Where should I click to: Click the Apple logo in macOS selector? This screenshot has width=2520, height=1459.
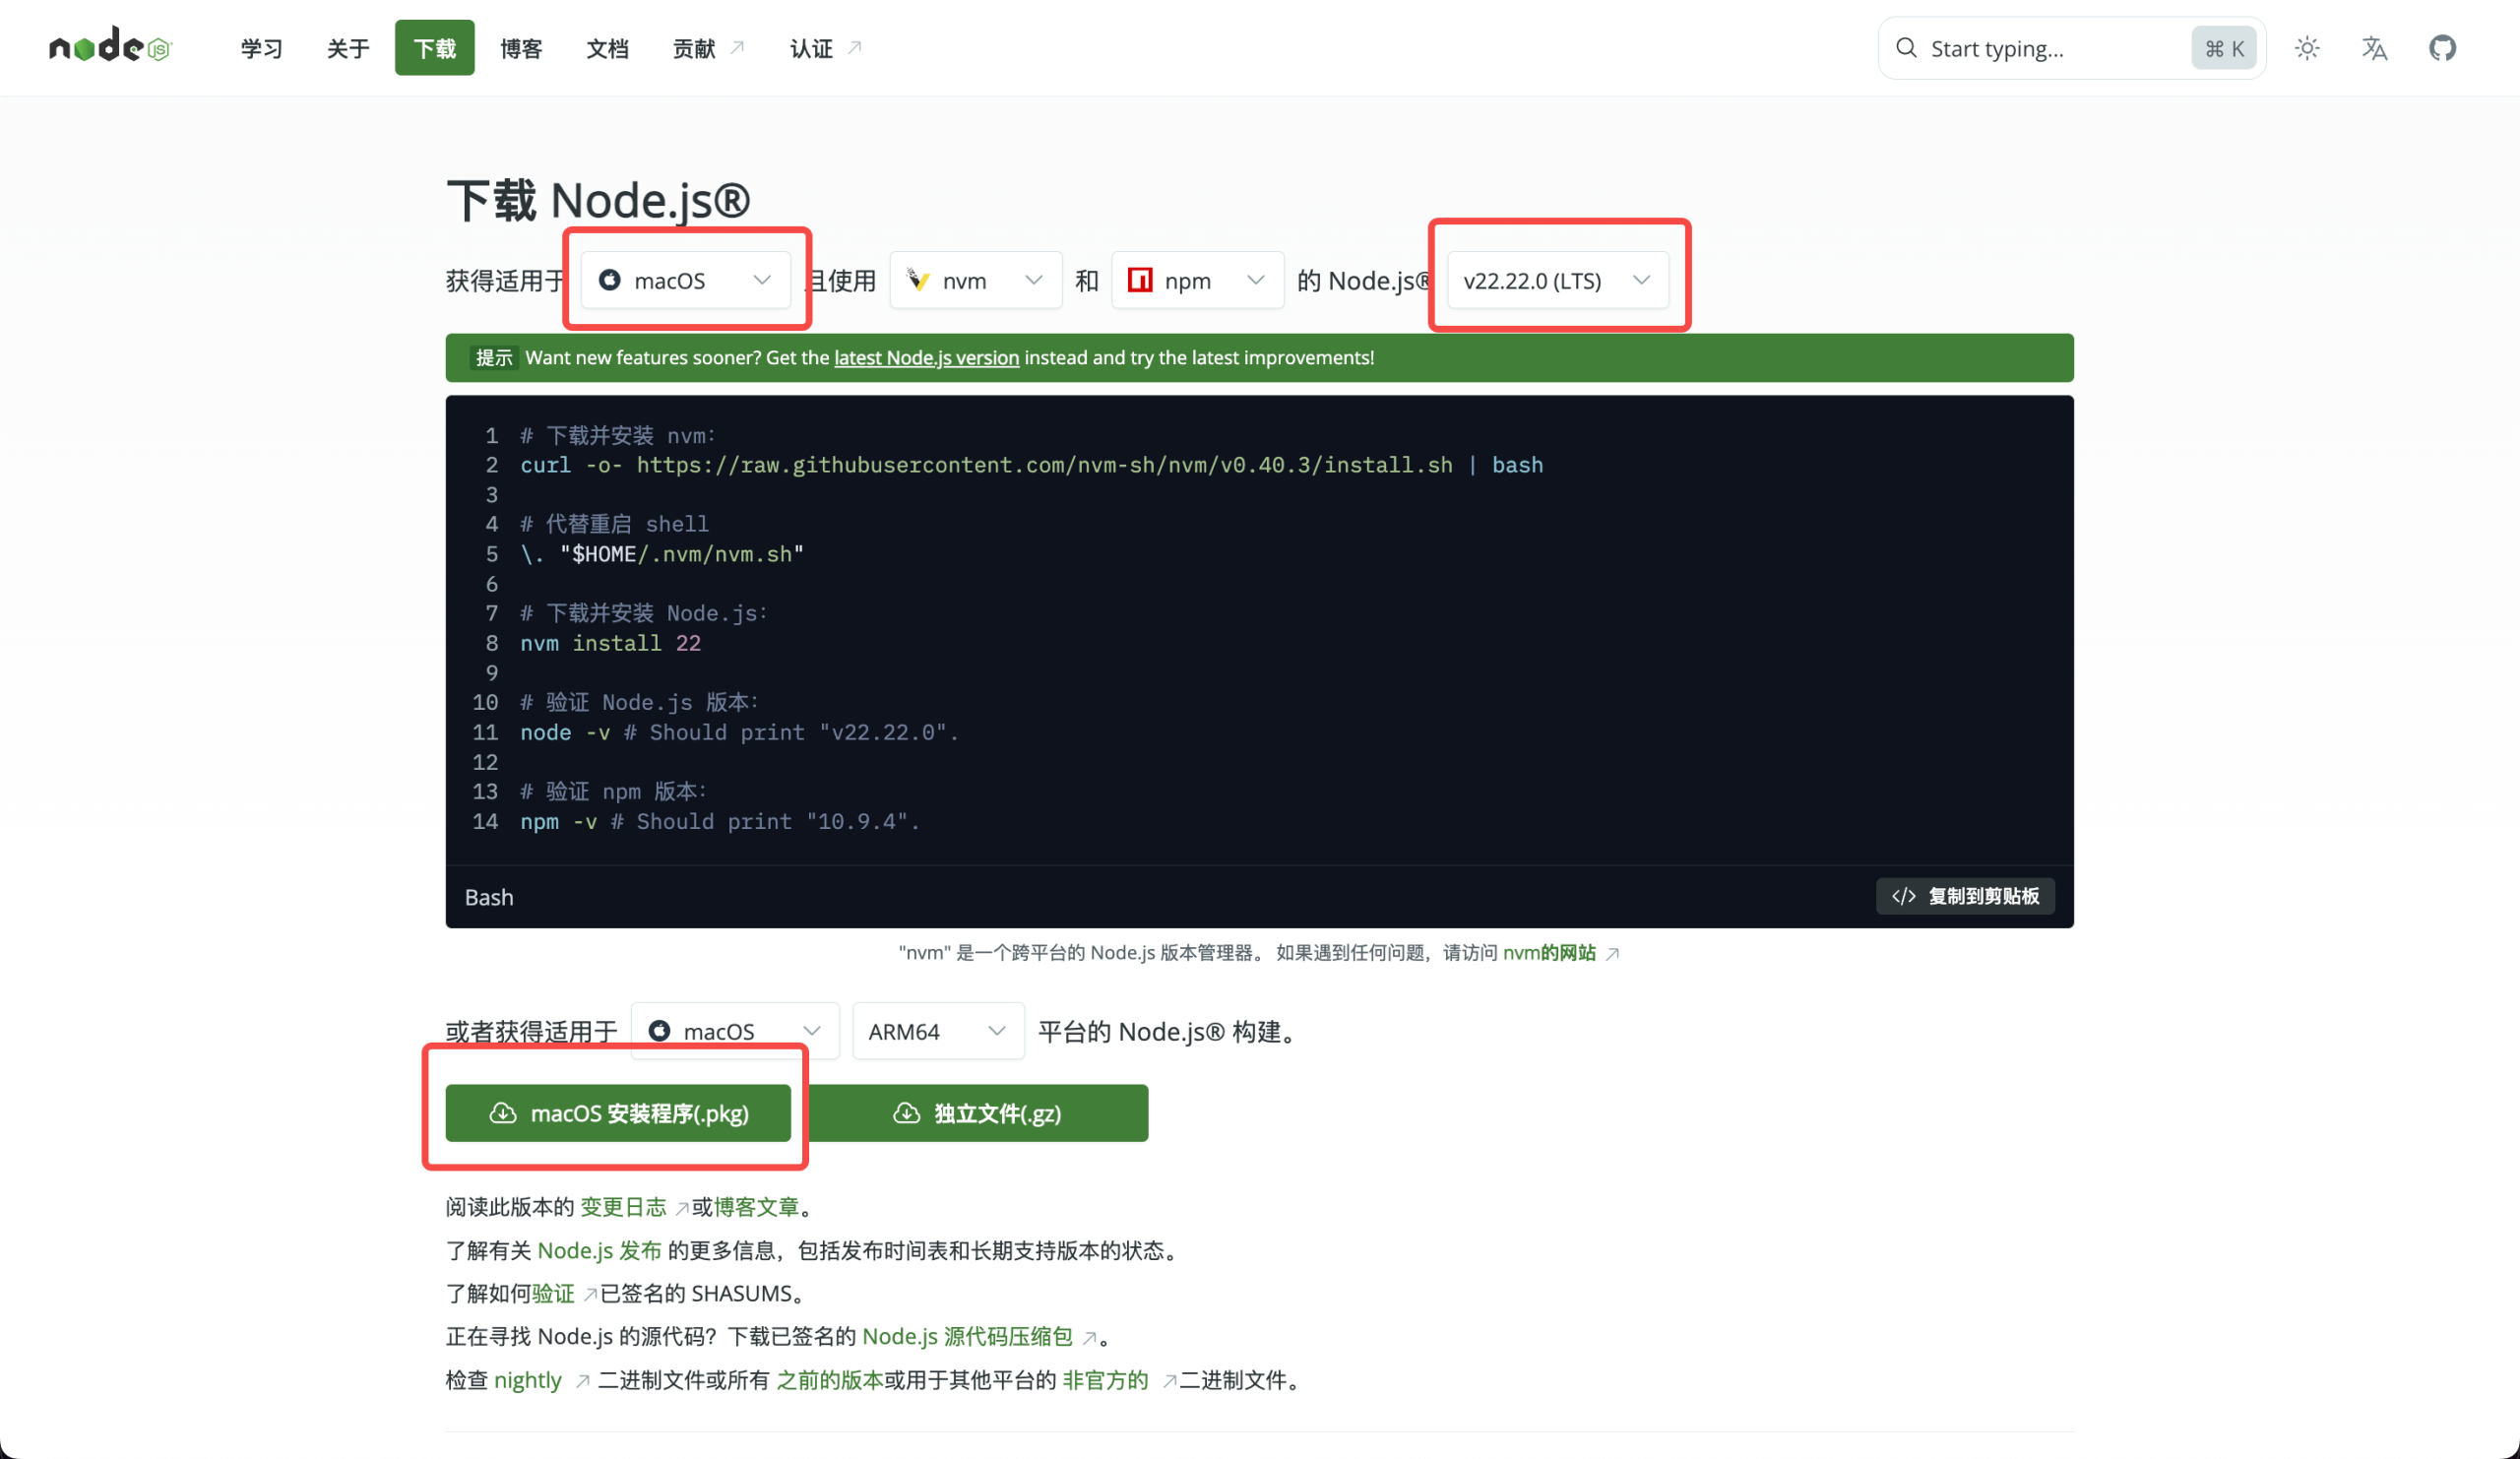pos(611,280)
